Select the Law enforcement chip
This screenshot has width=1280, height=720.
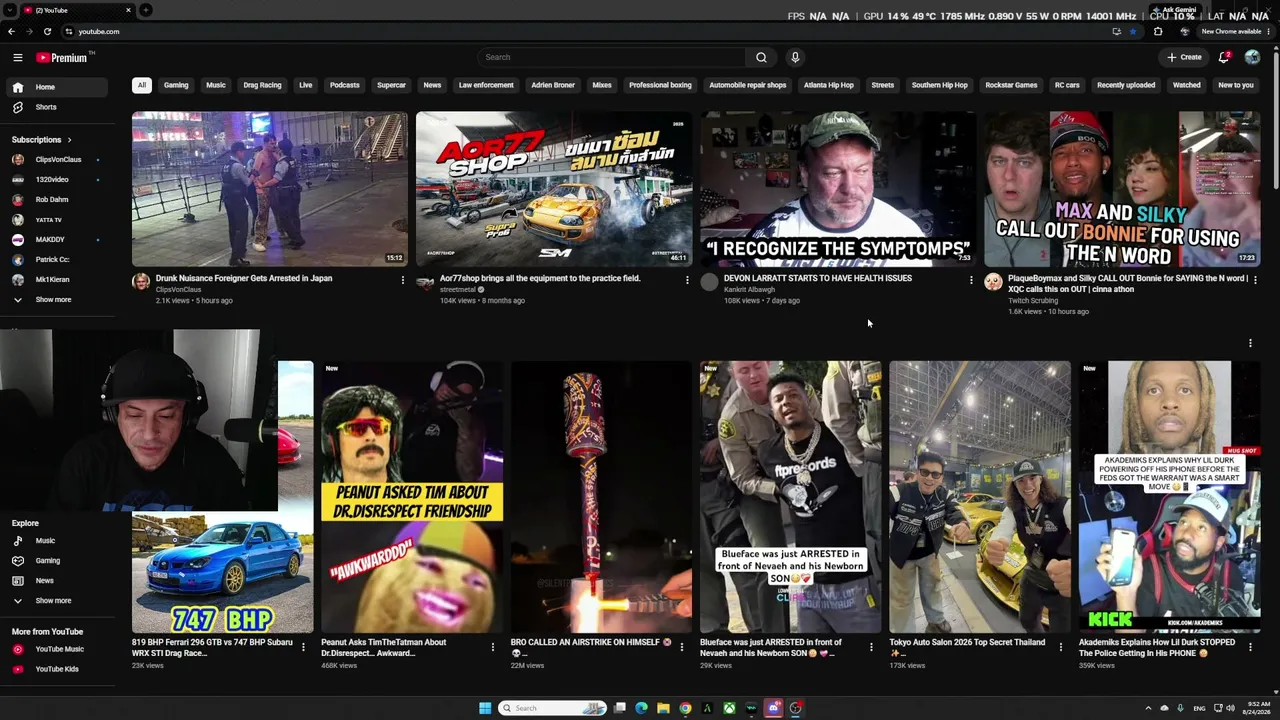click(486, 85)
